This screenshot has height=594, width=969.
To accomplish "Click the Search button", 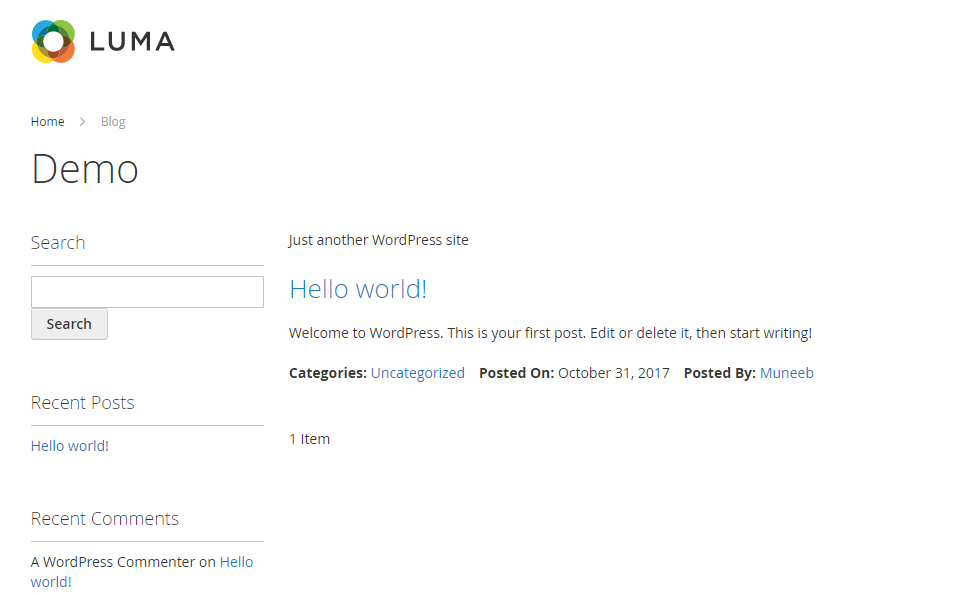I will coord(69,324).
